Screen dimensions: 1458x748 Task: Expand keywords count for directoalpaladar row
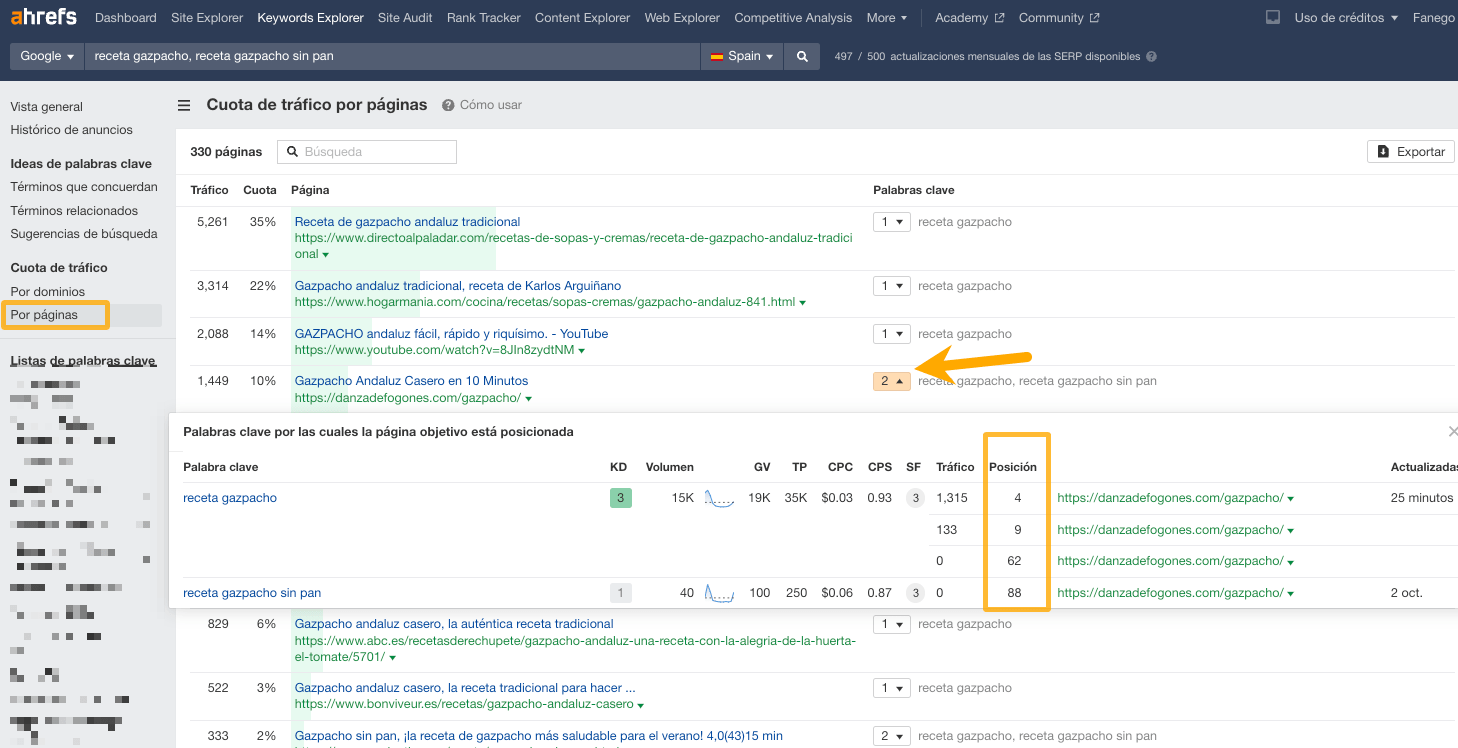pos(891,222)
